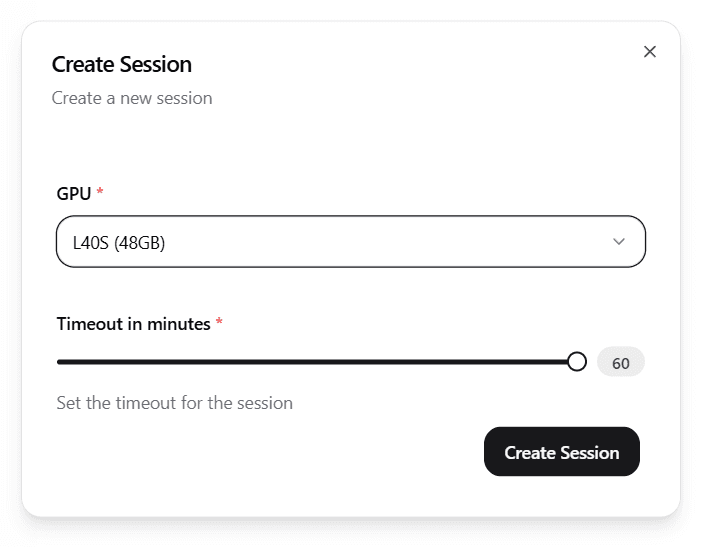Image resolution: width=716 pixels, height=547 pixels.
Task: Click the 'Timeout in minutes' label
Action: tap(134, 324)
